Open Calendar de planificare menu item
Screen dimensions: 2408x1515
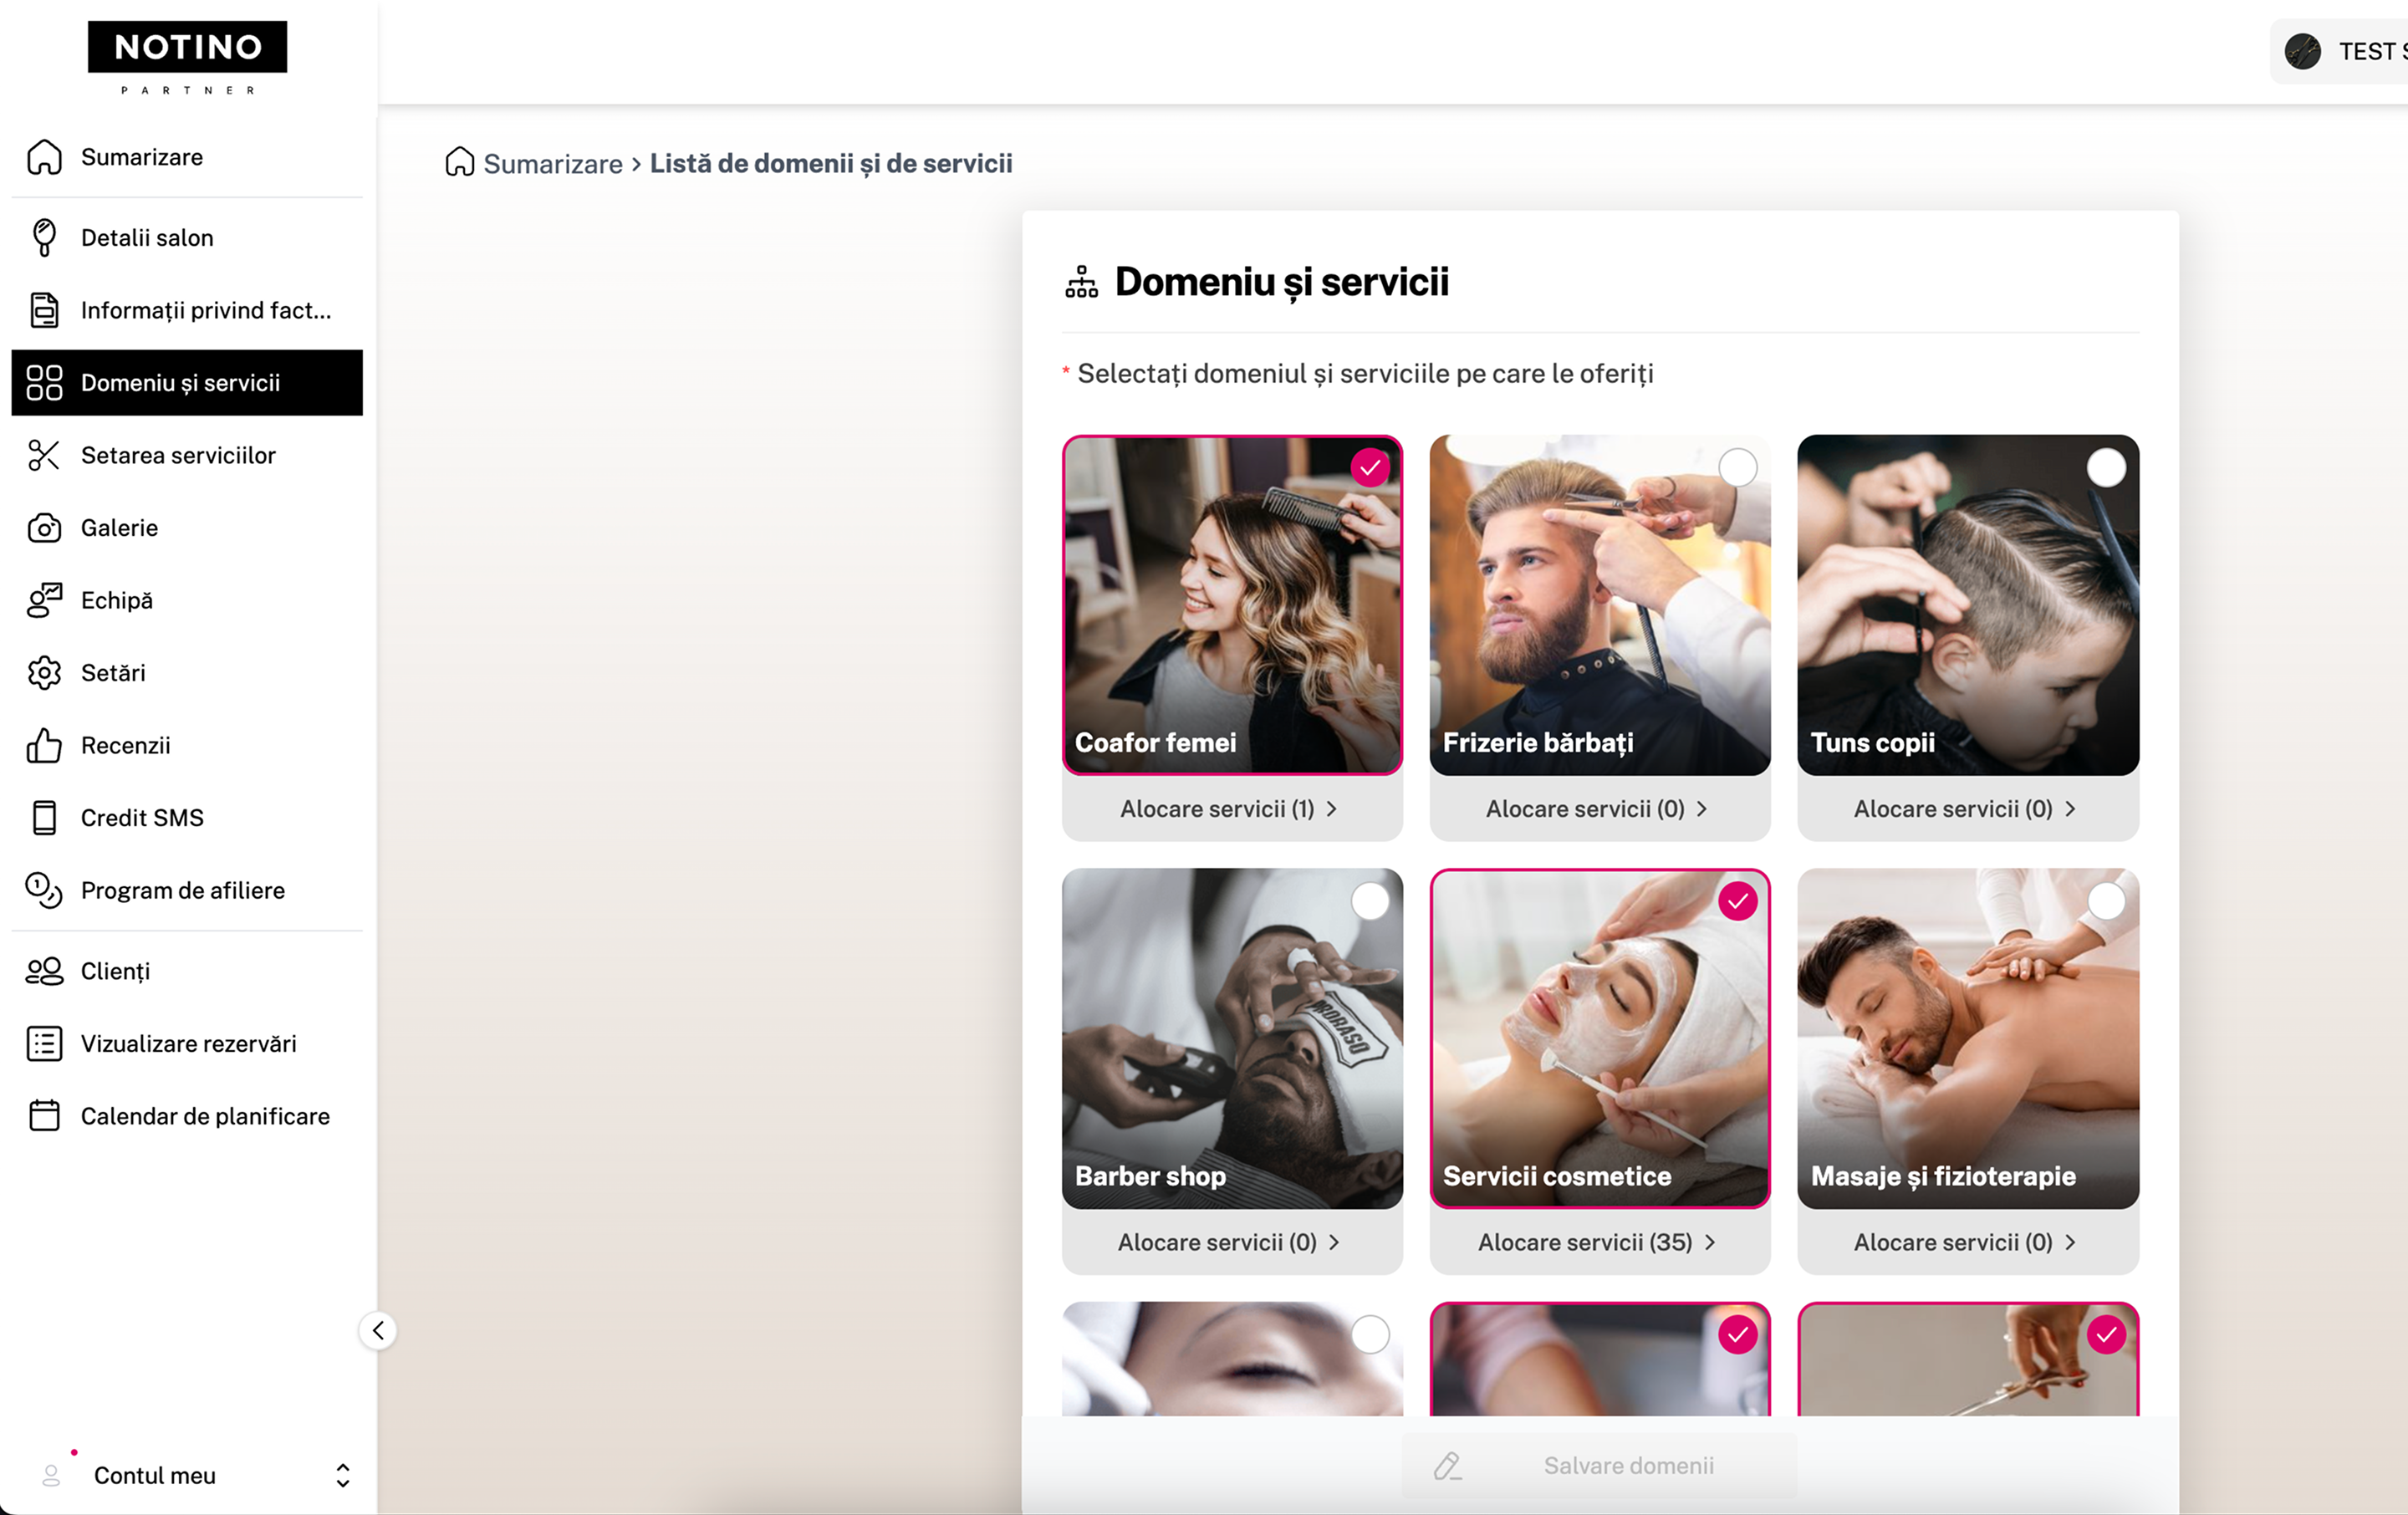pos(187,1116)
